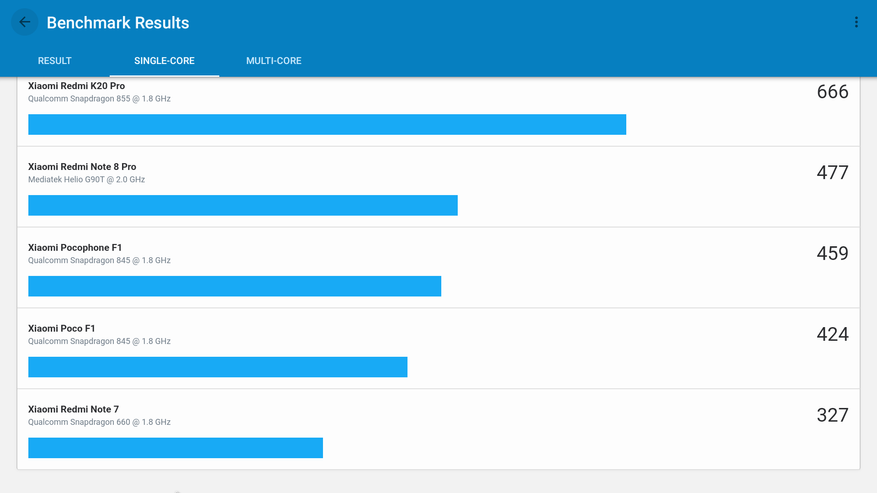Select the SINGLE-CORE tab
The image size is (877, 493).
click(164, 61)
